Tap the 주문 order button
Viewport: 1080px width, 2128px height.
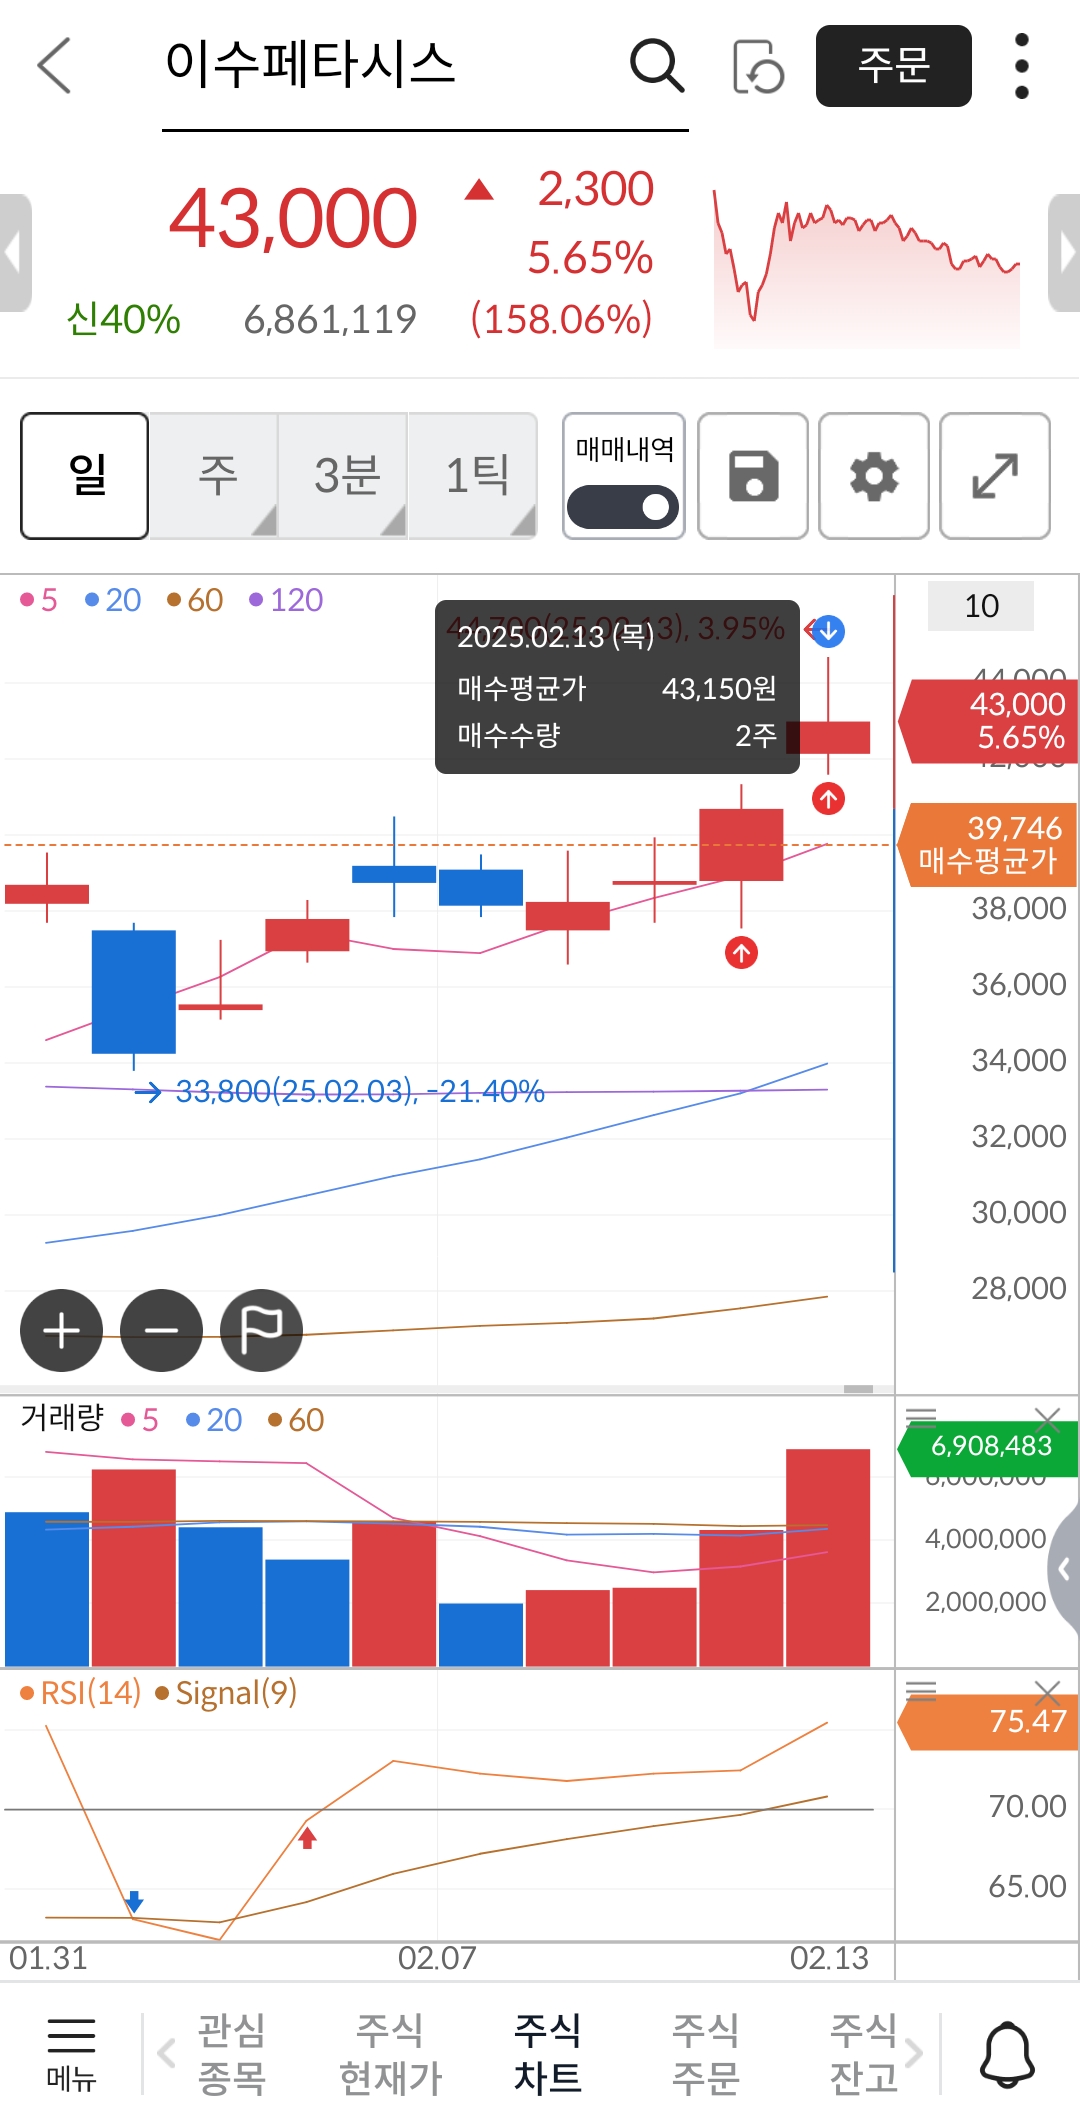coord(894,66)
